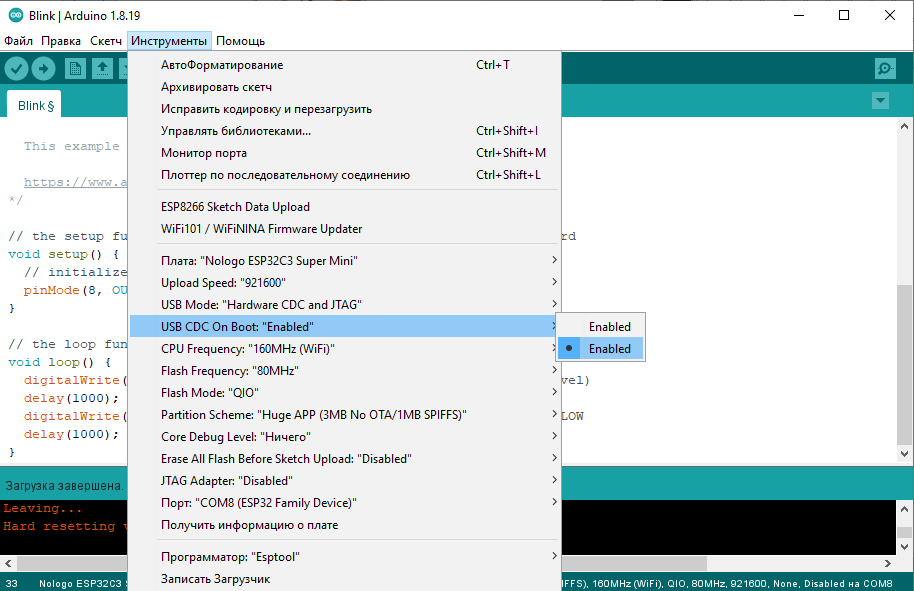Switch to the Blink sketch tab

(35, 105)
